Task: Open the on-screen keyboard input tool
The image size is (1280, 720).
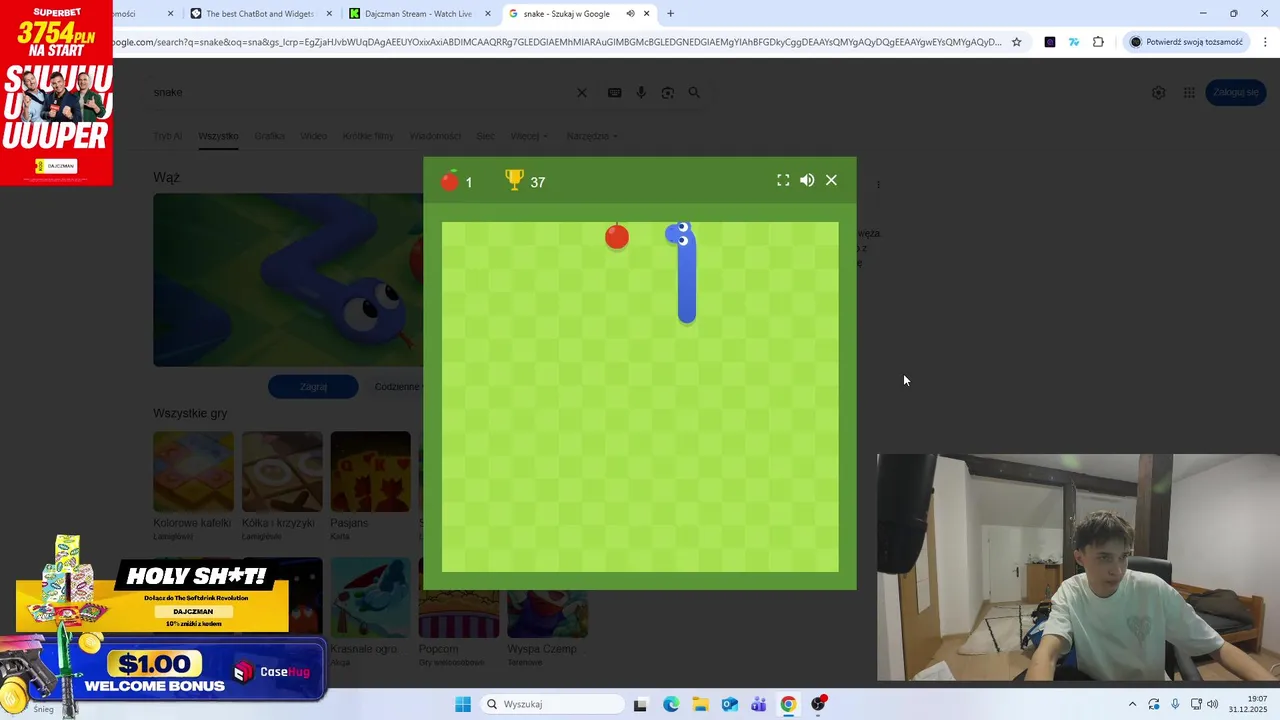Action: [x=614, y=92]
